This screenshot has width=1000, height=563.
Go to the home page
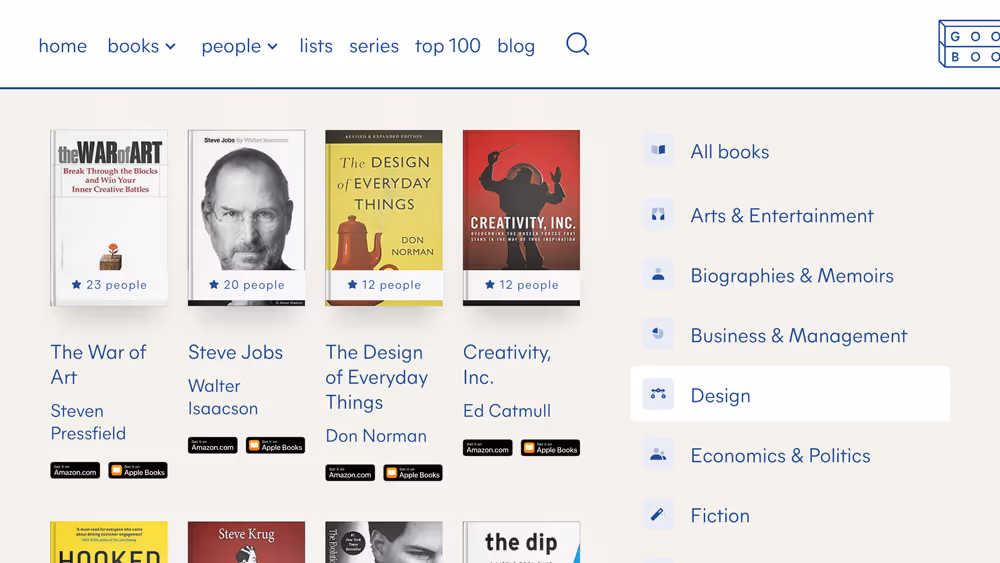62,46
